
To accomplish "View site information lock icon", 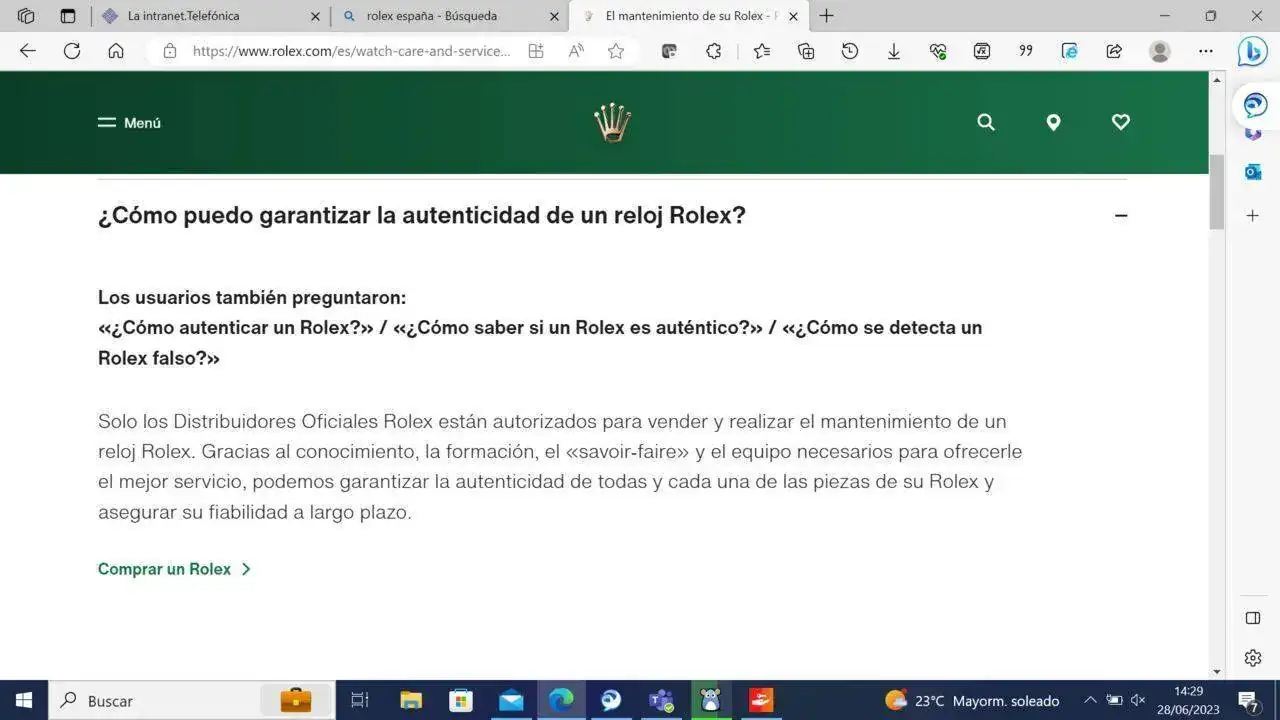I will (x=170, y=51).
